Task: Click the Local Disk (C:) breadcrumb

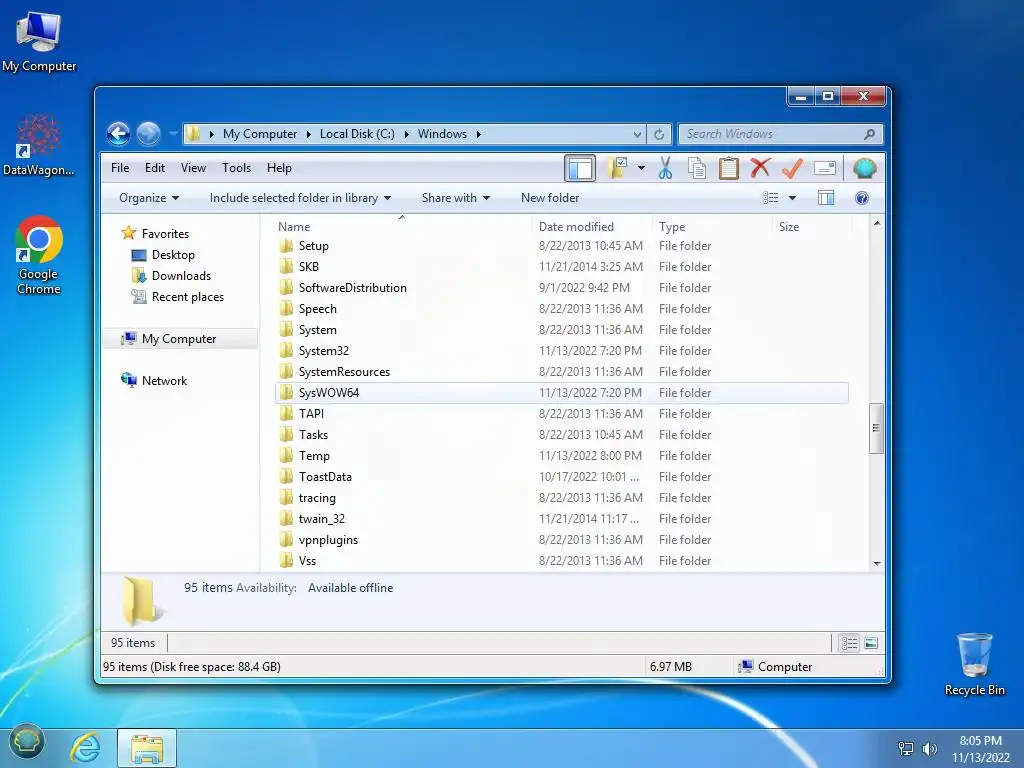Action: pos(357,134)
